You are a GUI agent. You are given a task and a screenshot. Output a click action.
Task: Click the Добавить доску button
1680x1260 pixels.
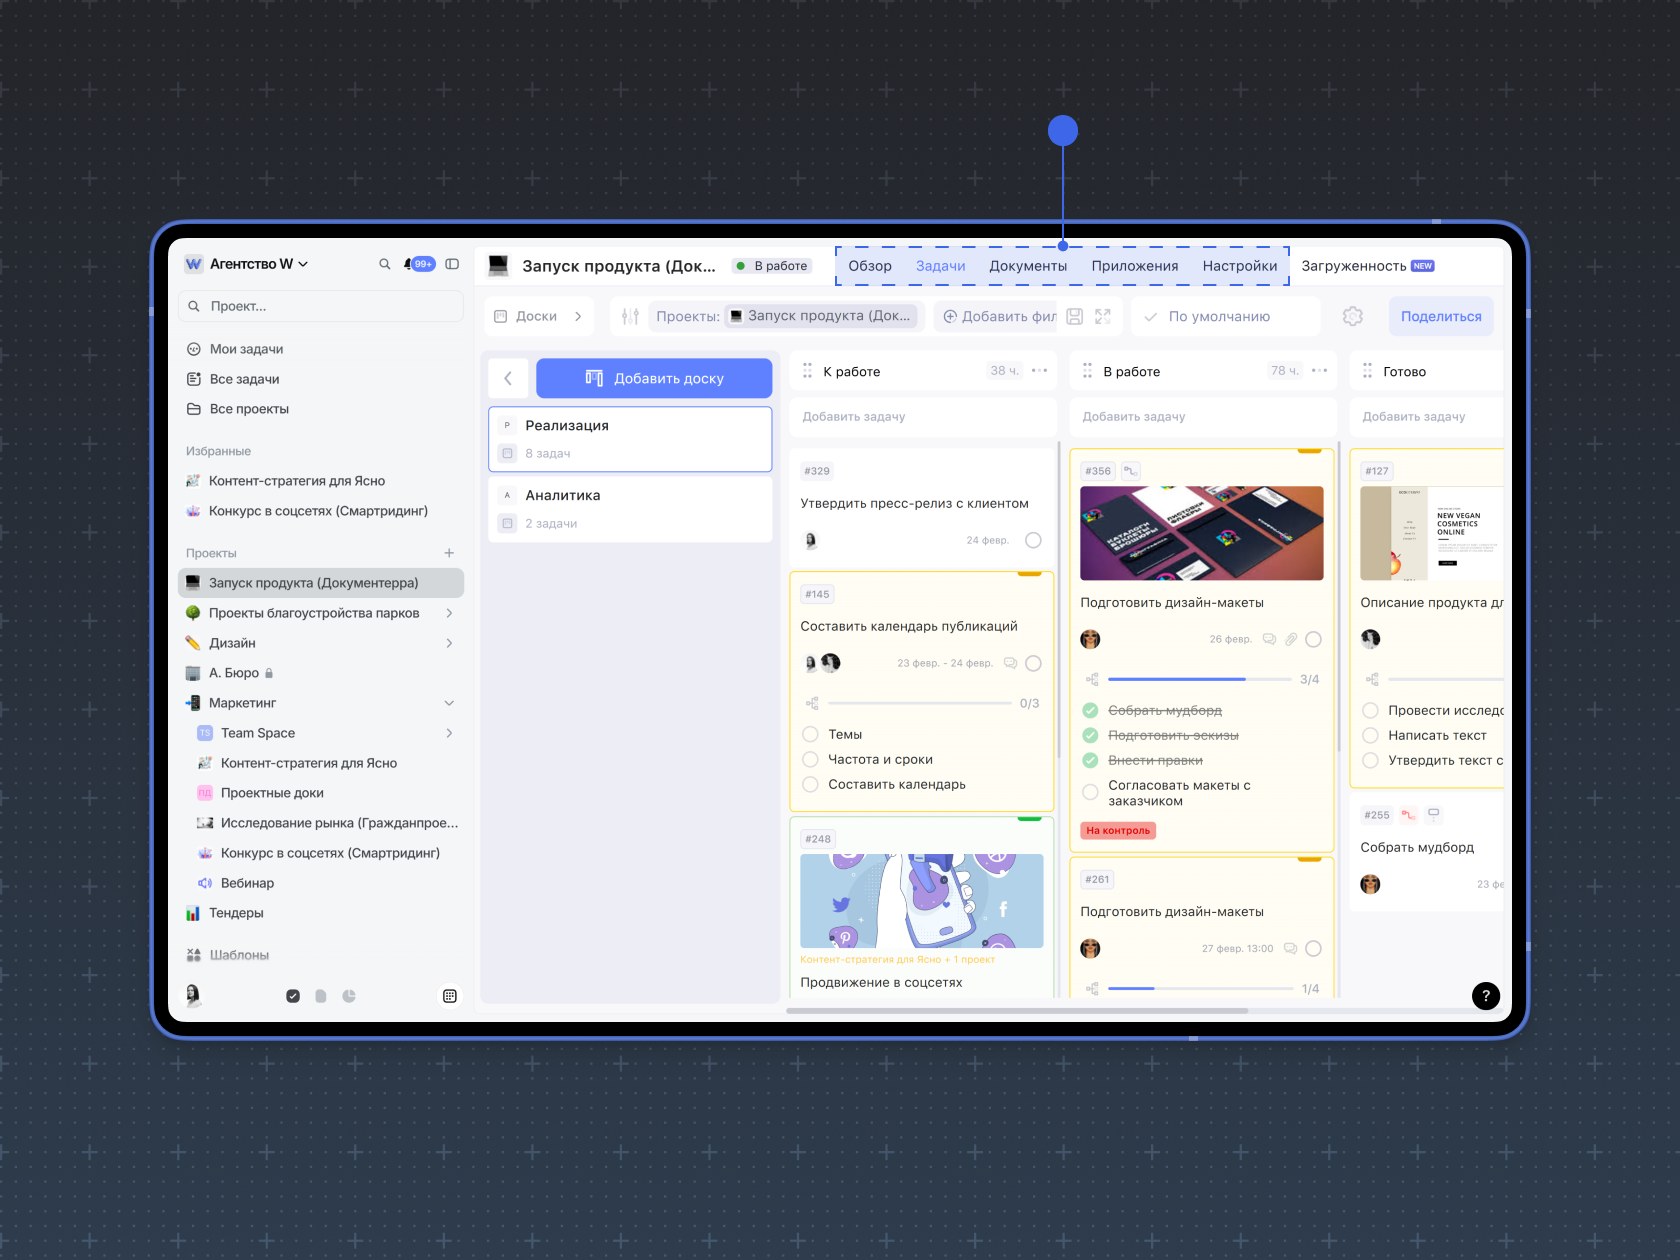tap(654, 378)
